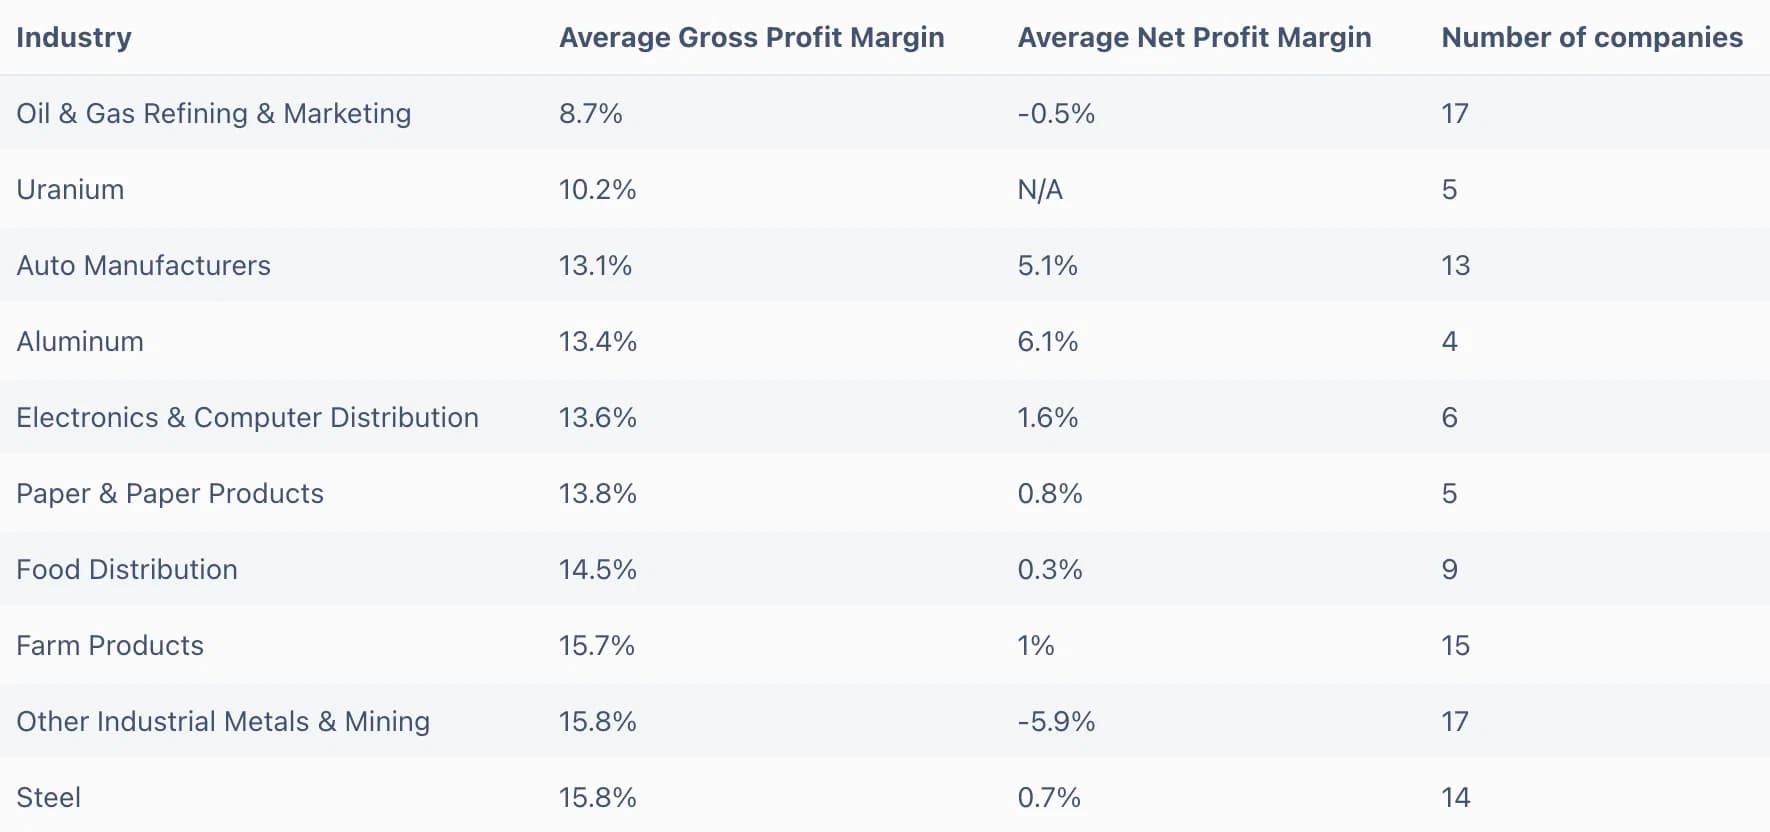The image size is (1770, 832).
Task: Select the 1% net margin for Farm Products
Action: point(1036,645)
